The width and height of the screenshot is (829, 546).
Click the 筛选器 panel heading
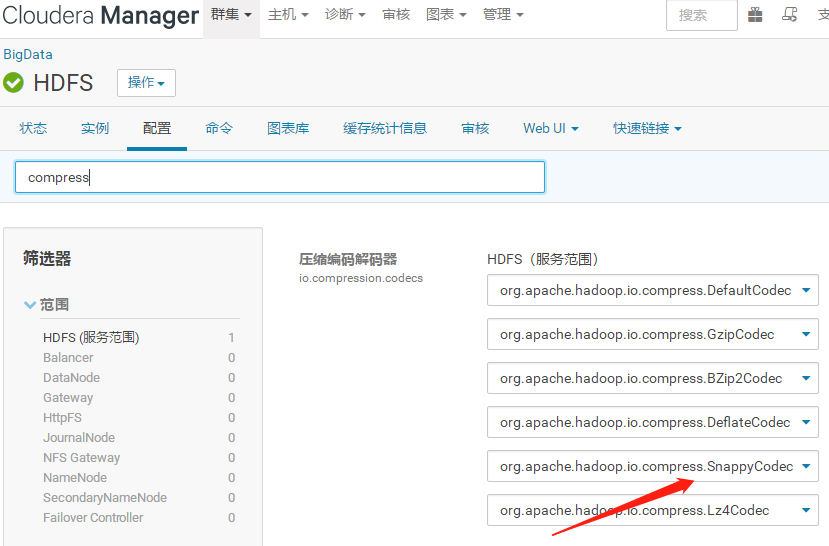[47, 258]
